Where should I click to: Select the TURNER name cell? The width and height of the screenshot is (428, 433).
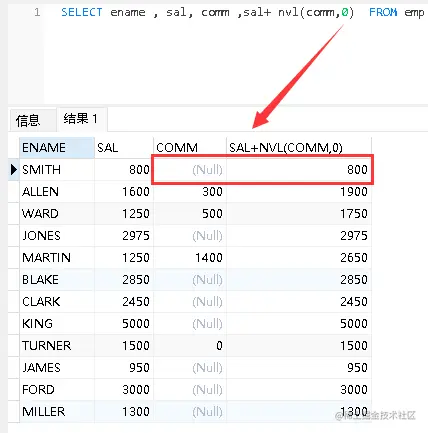(x=57, y=346)
